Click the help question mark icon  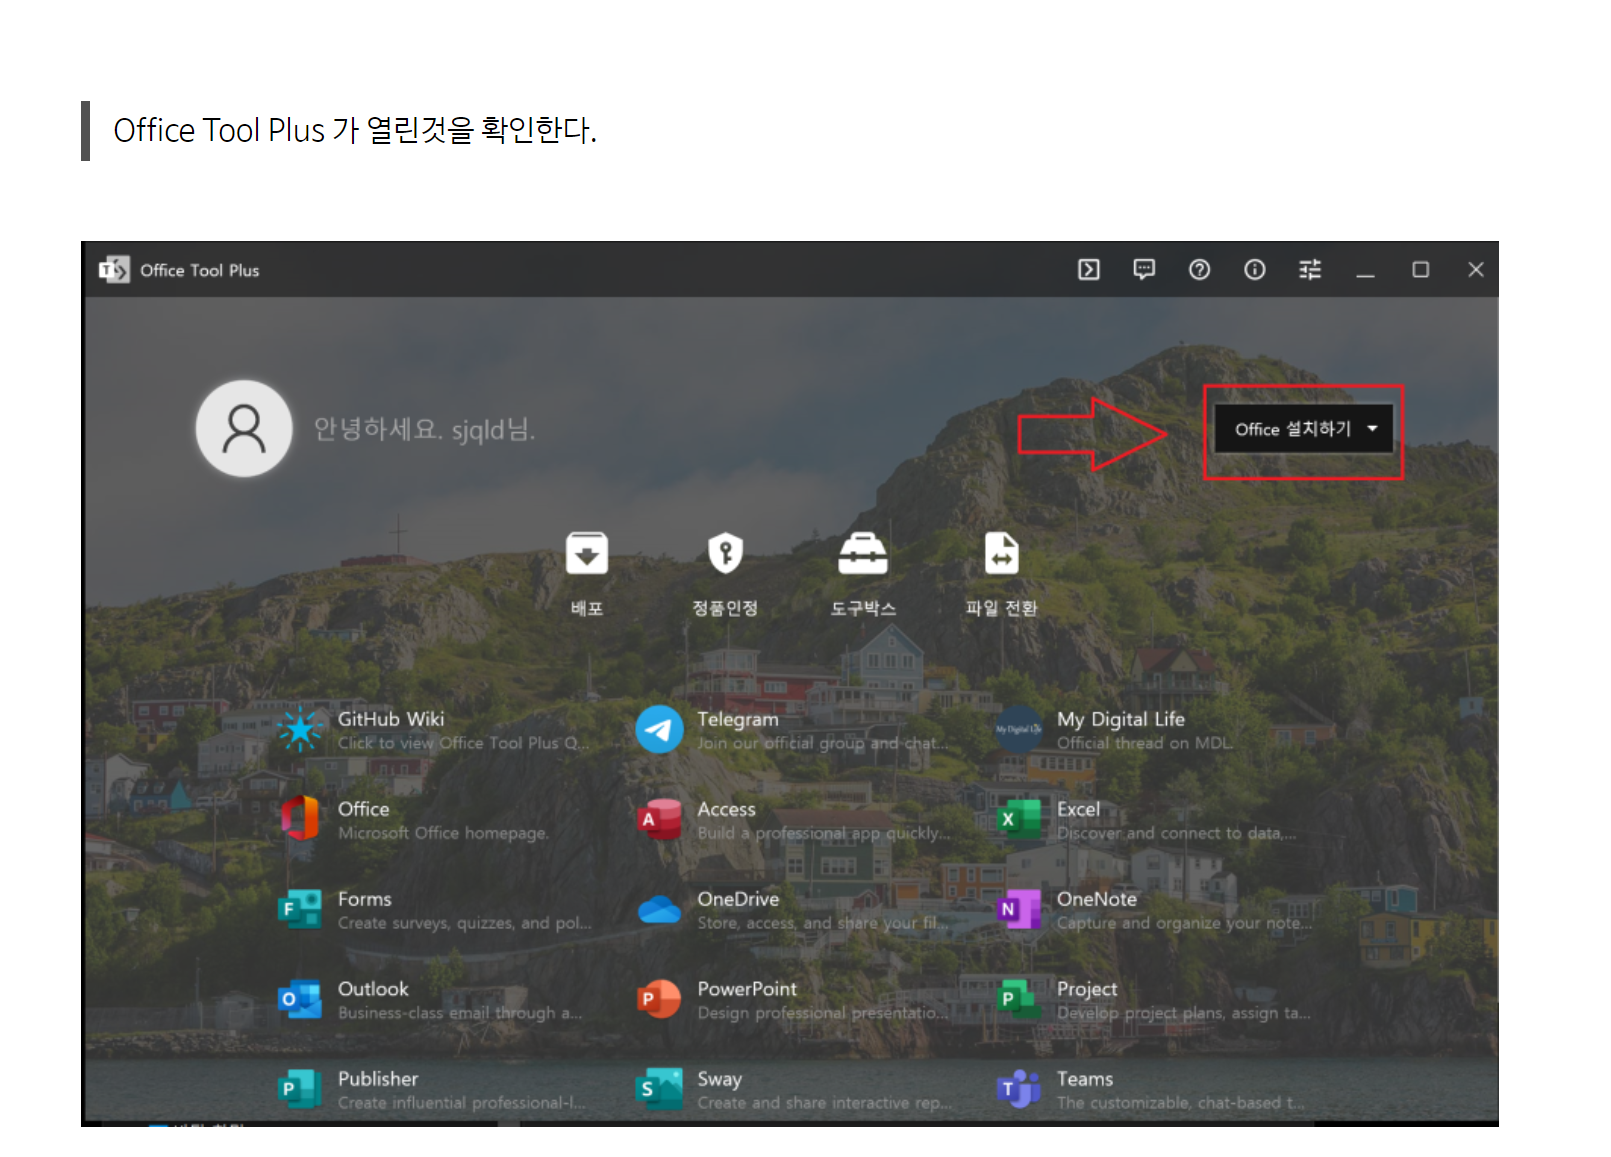click(1199, 270)
